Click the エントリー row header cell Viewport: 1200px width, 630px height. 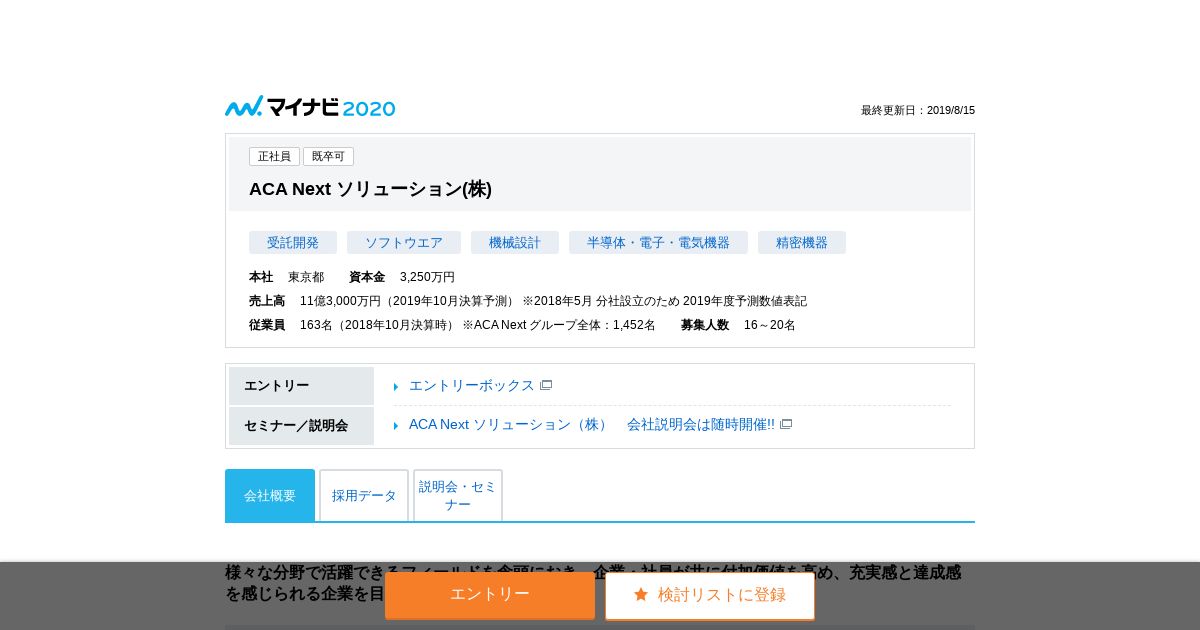click(301, 386)
